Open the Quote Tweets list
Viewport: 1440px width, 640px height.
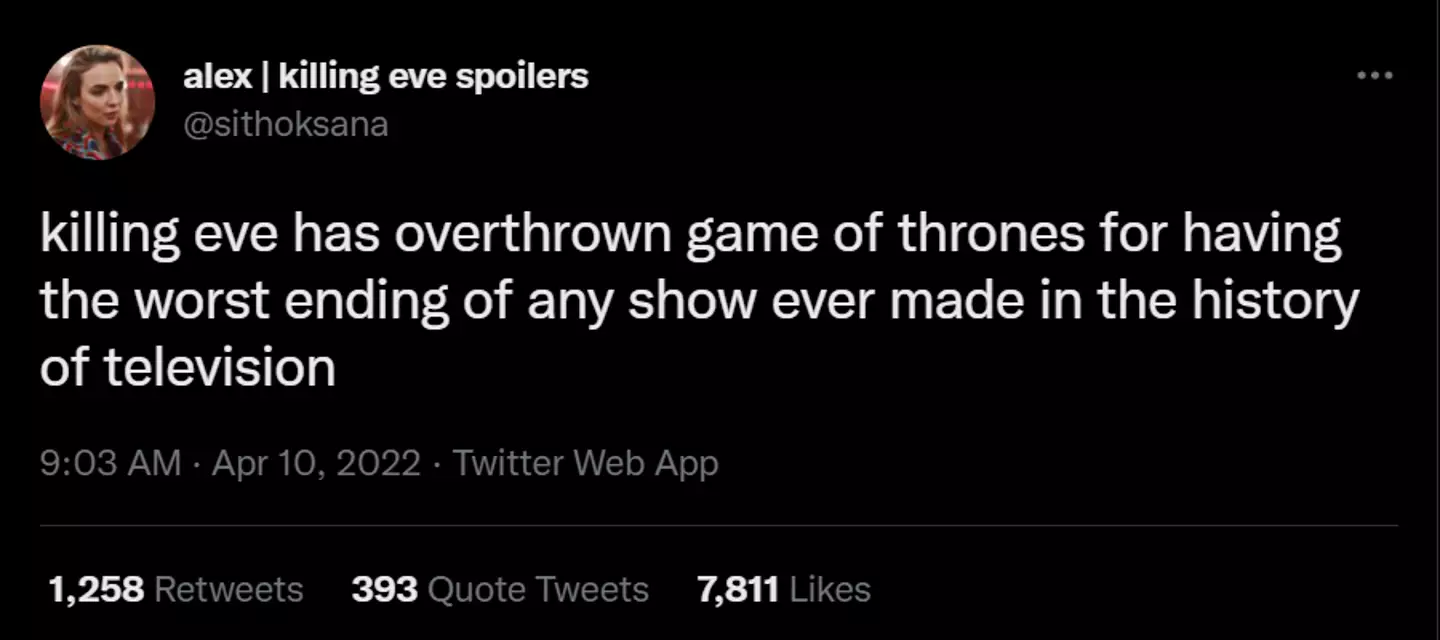click(538, 589)
